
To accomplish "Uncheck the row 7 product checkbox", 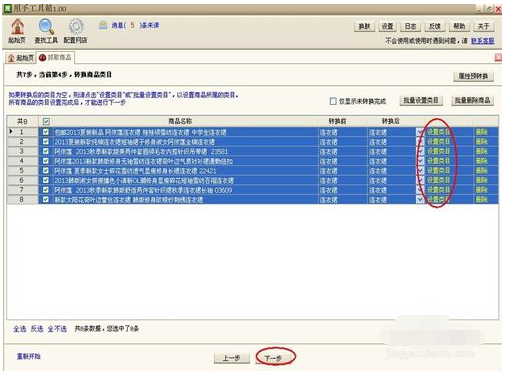I will click(x=46, y=190).
